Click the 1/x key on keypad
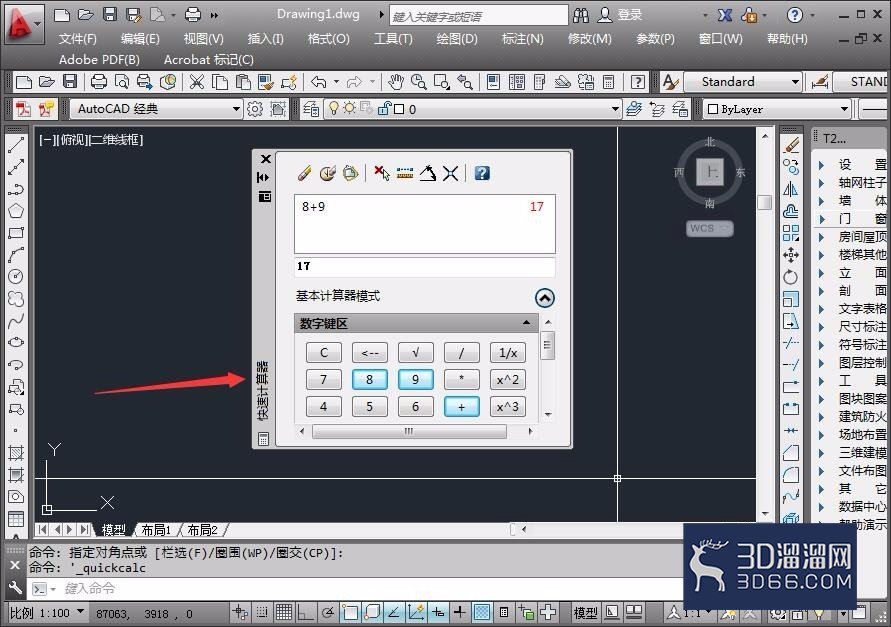 [507, 352]
